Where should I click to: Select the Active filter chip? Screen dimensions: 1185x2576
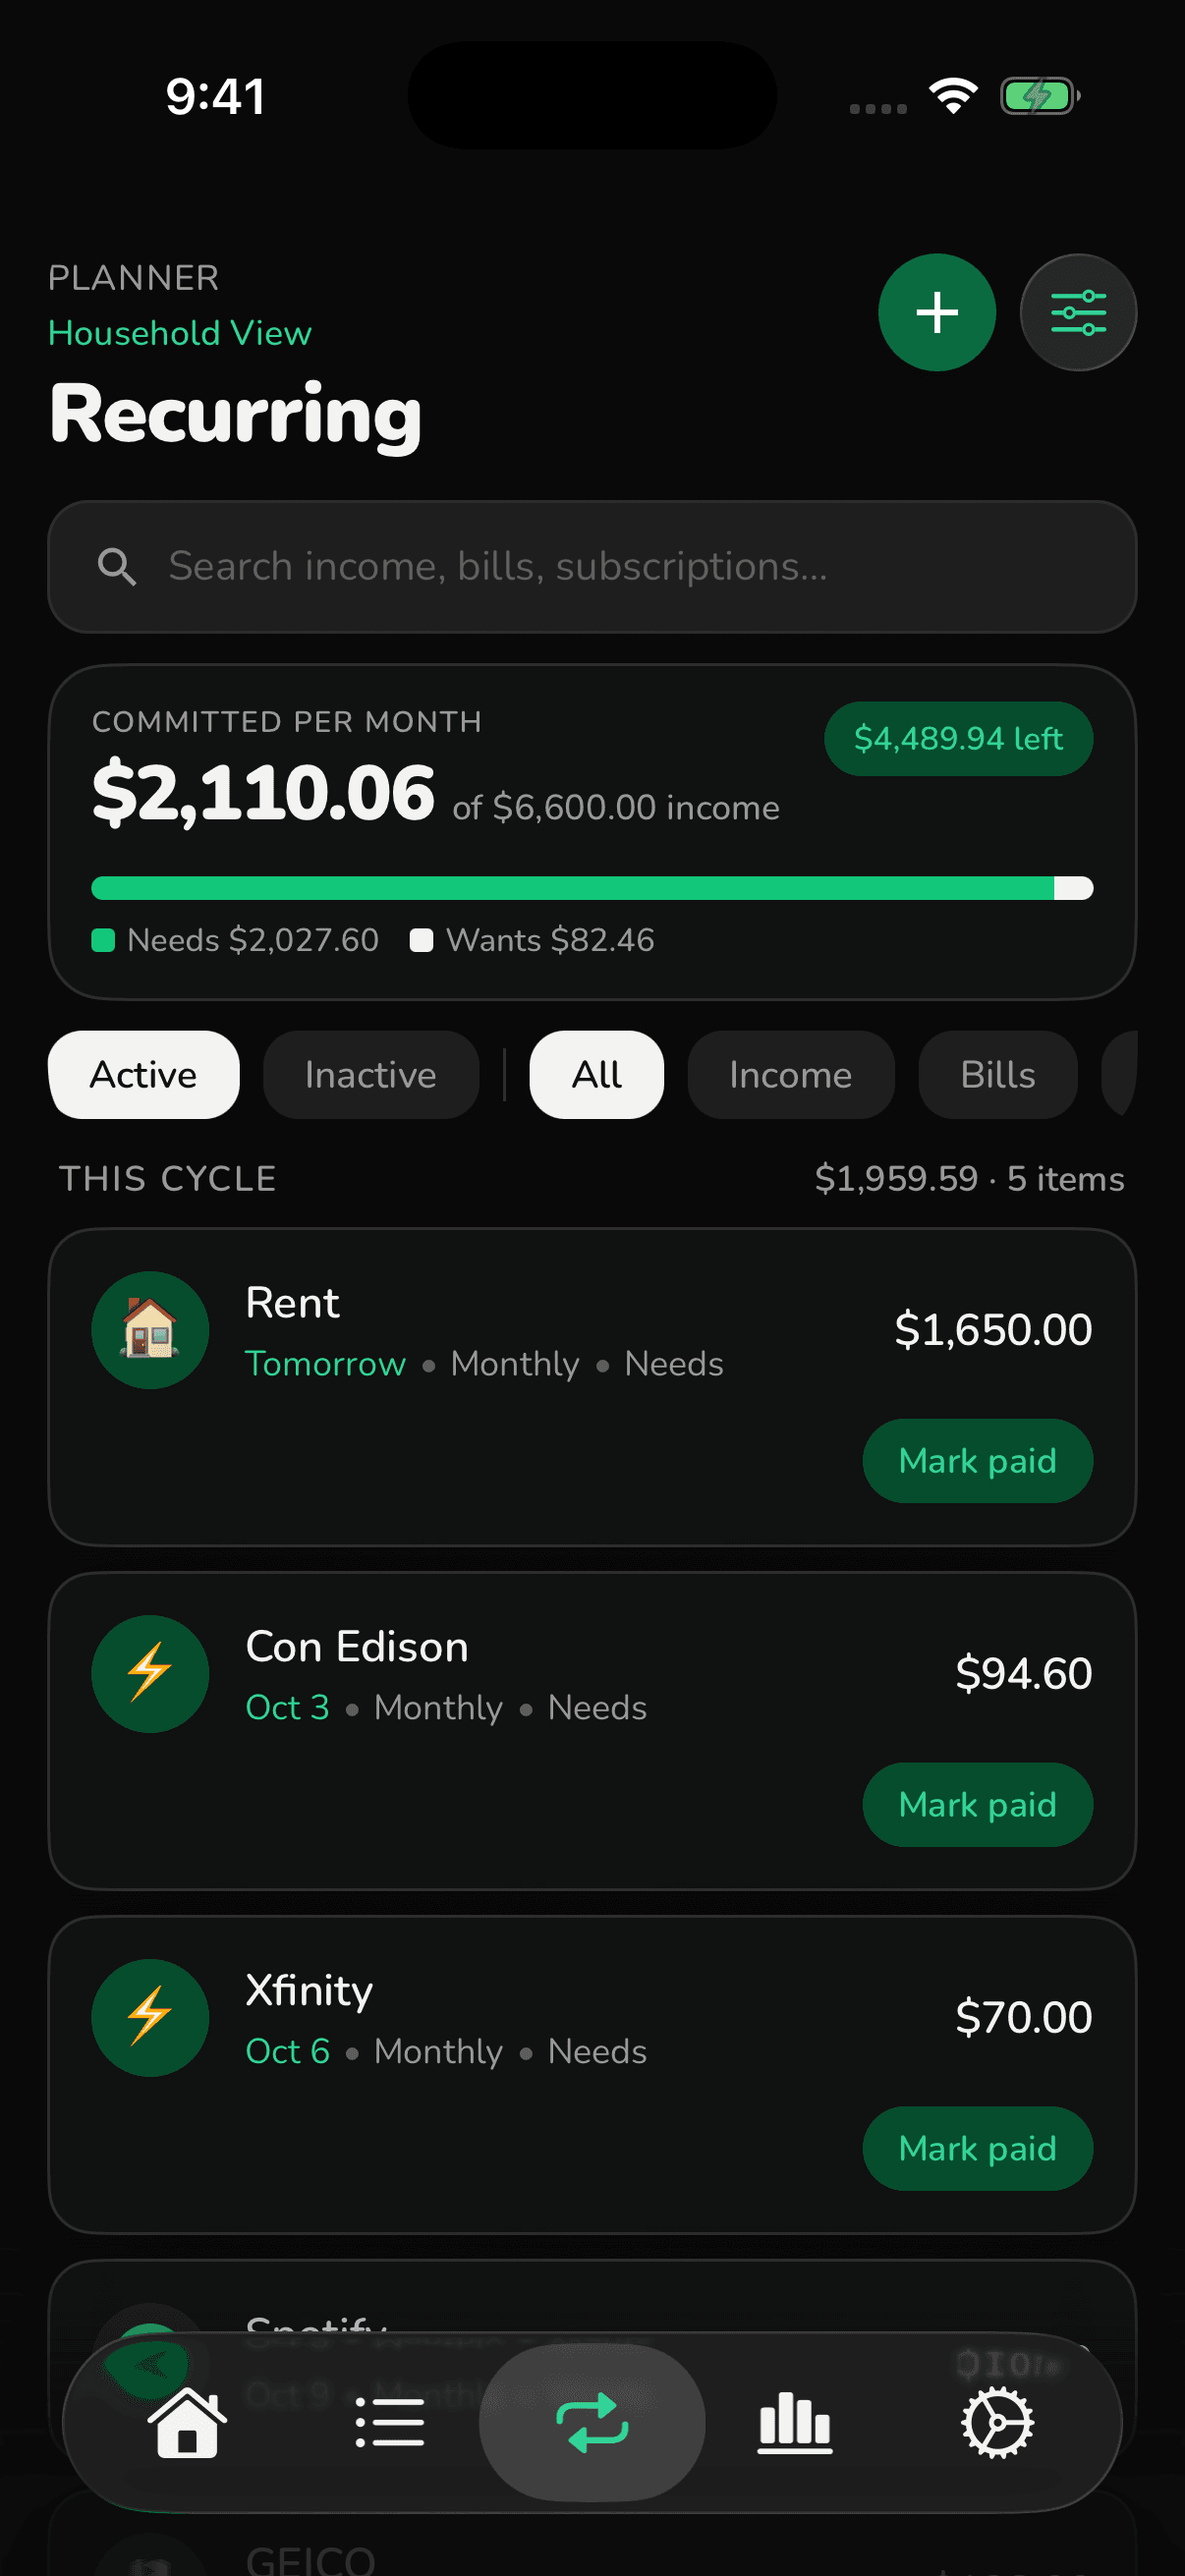point(144,1074)
